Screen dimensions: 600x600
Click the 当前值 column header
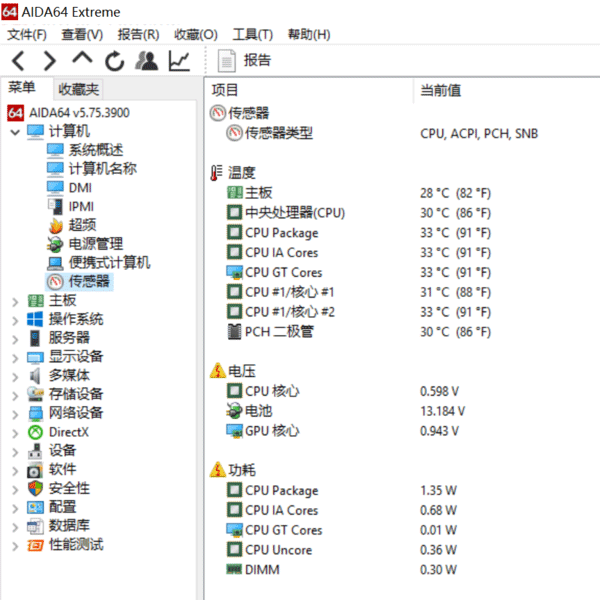pyautogui.click(x=440, y=91)
